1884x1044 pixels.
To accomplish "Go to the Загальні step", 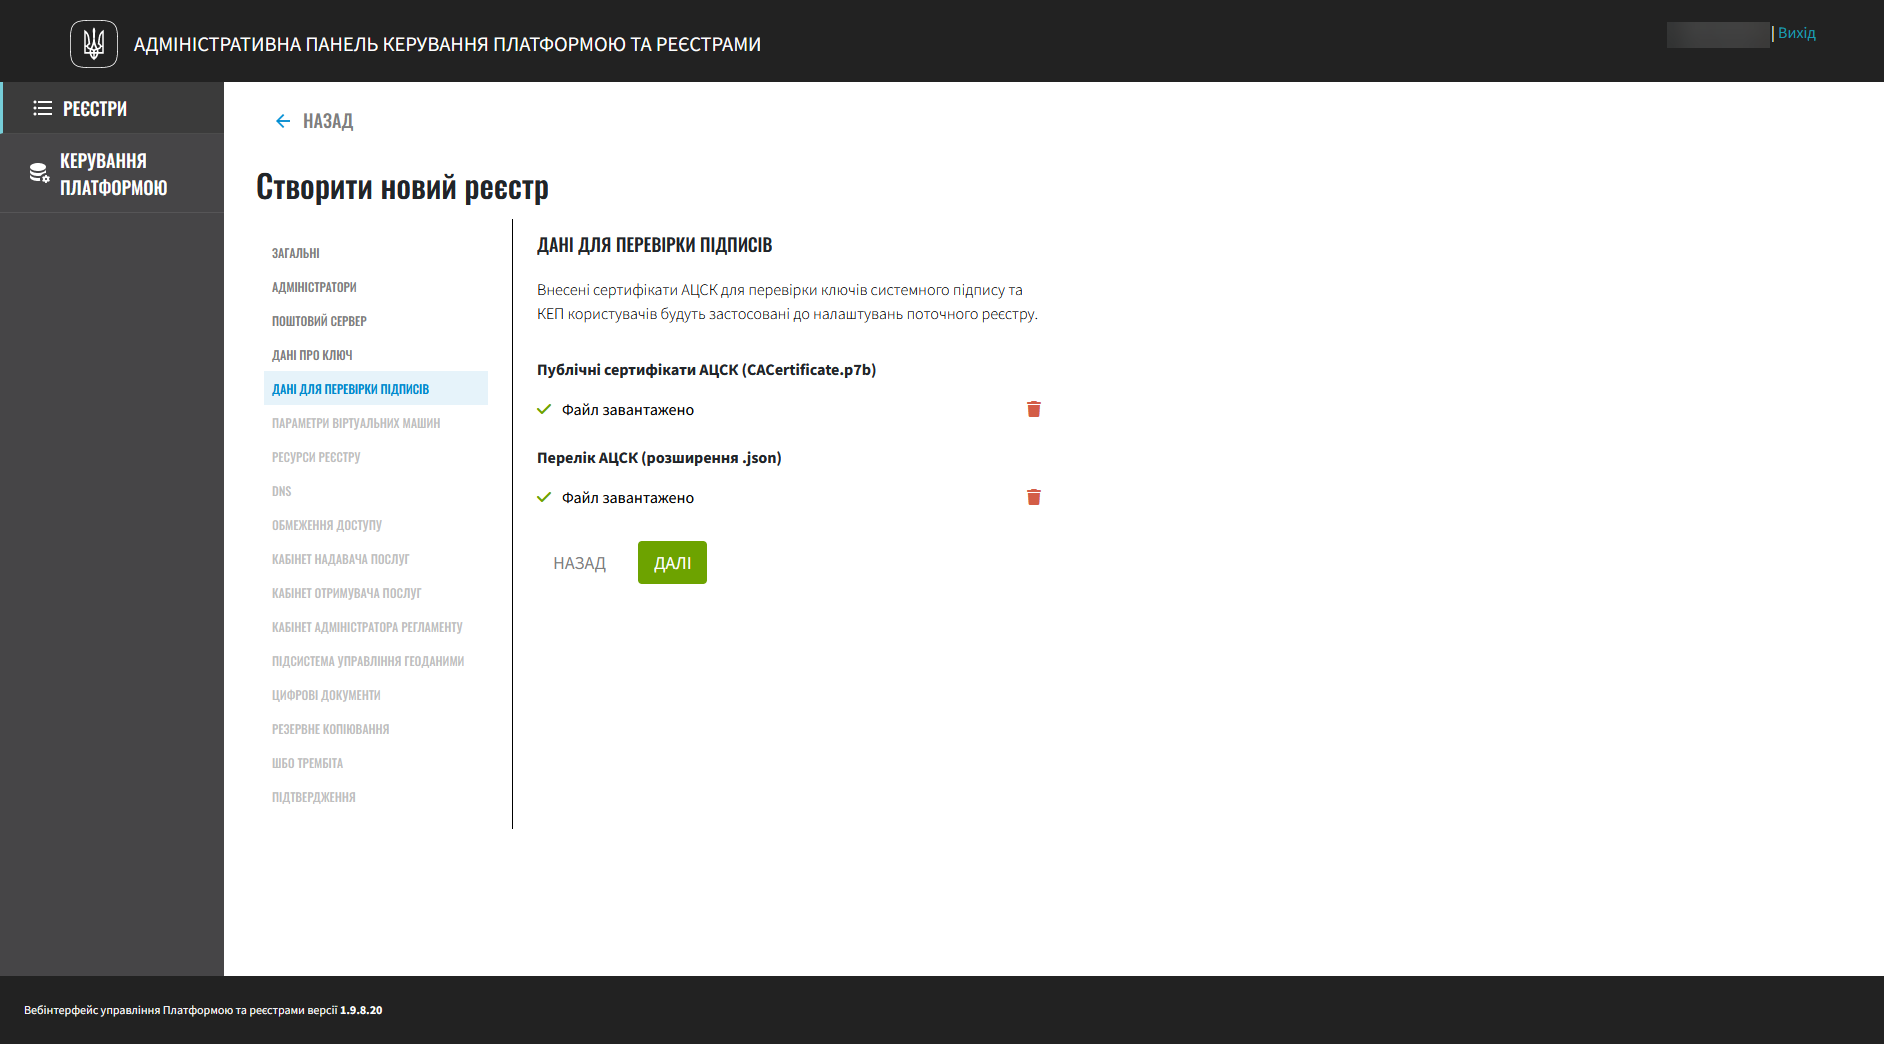I will coord(296,253).
